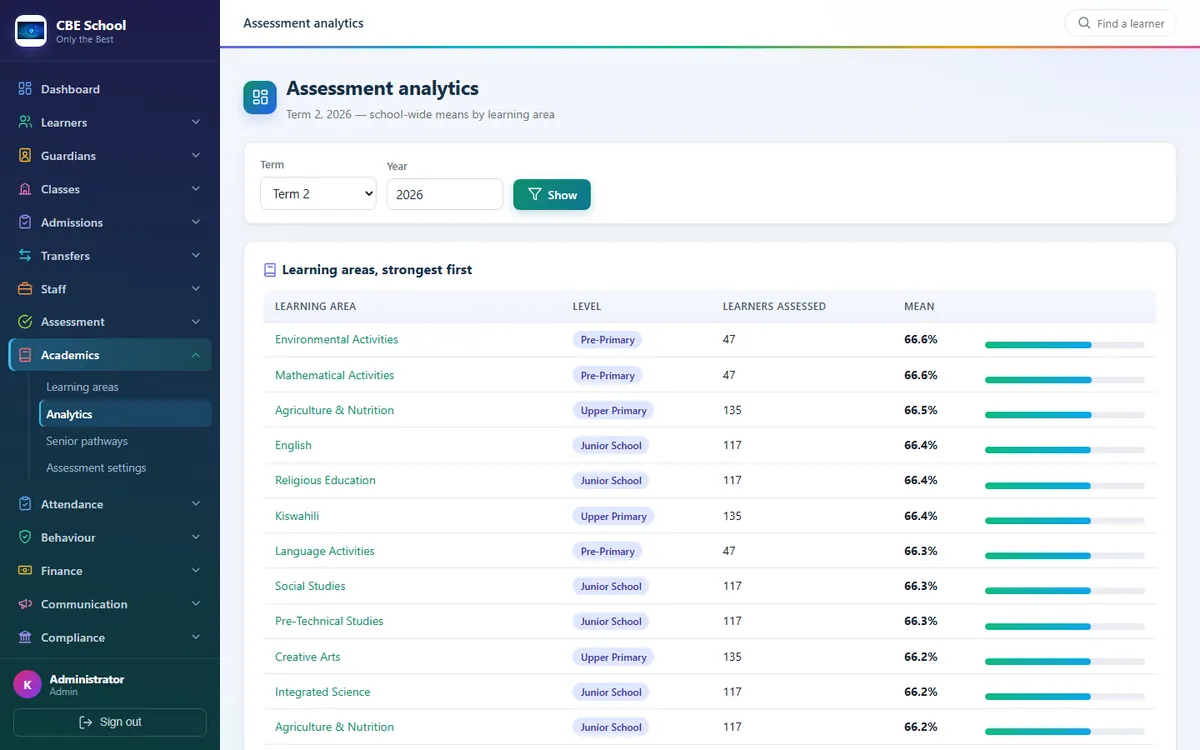Open the English learning area link
Screen dimensions: 1200x750
[x=293, y=445]
